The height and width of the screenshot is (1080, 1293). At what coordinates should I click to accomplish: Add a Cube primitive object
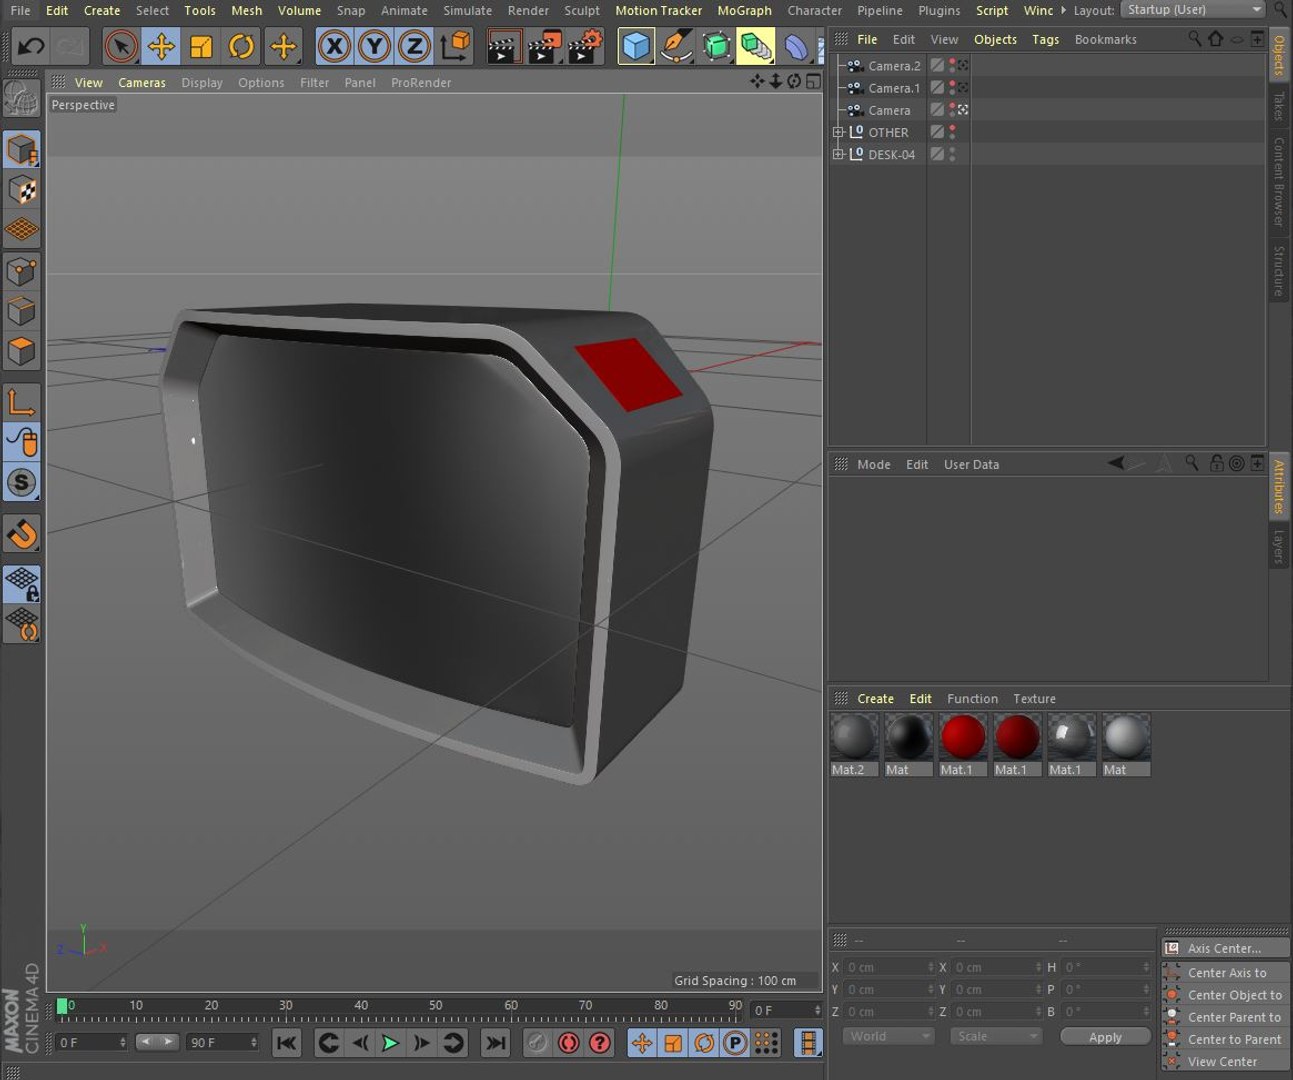[636, 46]
